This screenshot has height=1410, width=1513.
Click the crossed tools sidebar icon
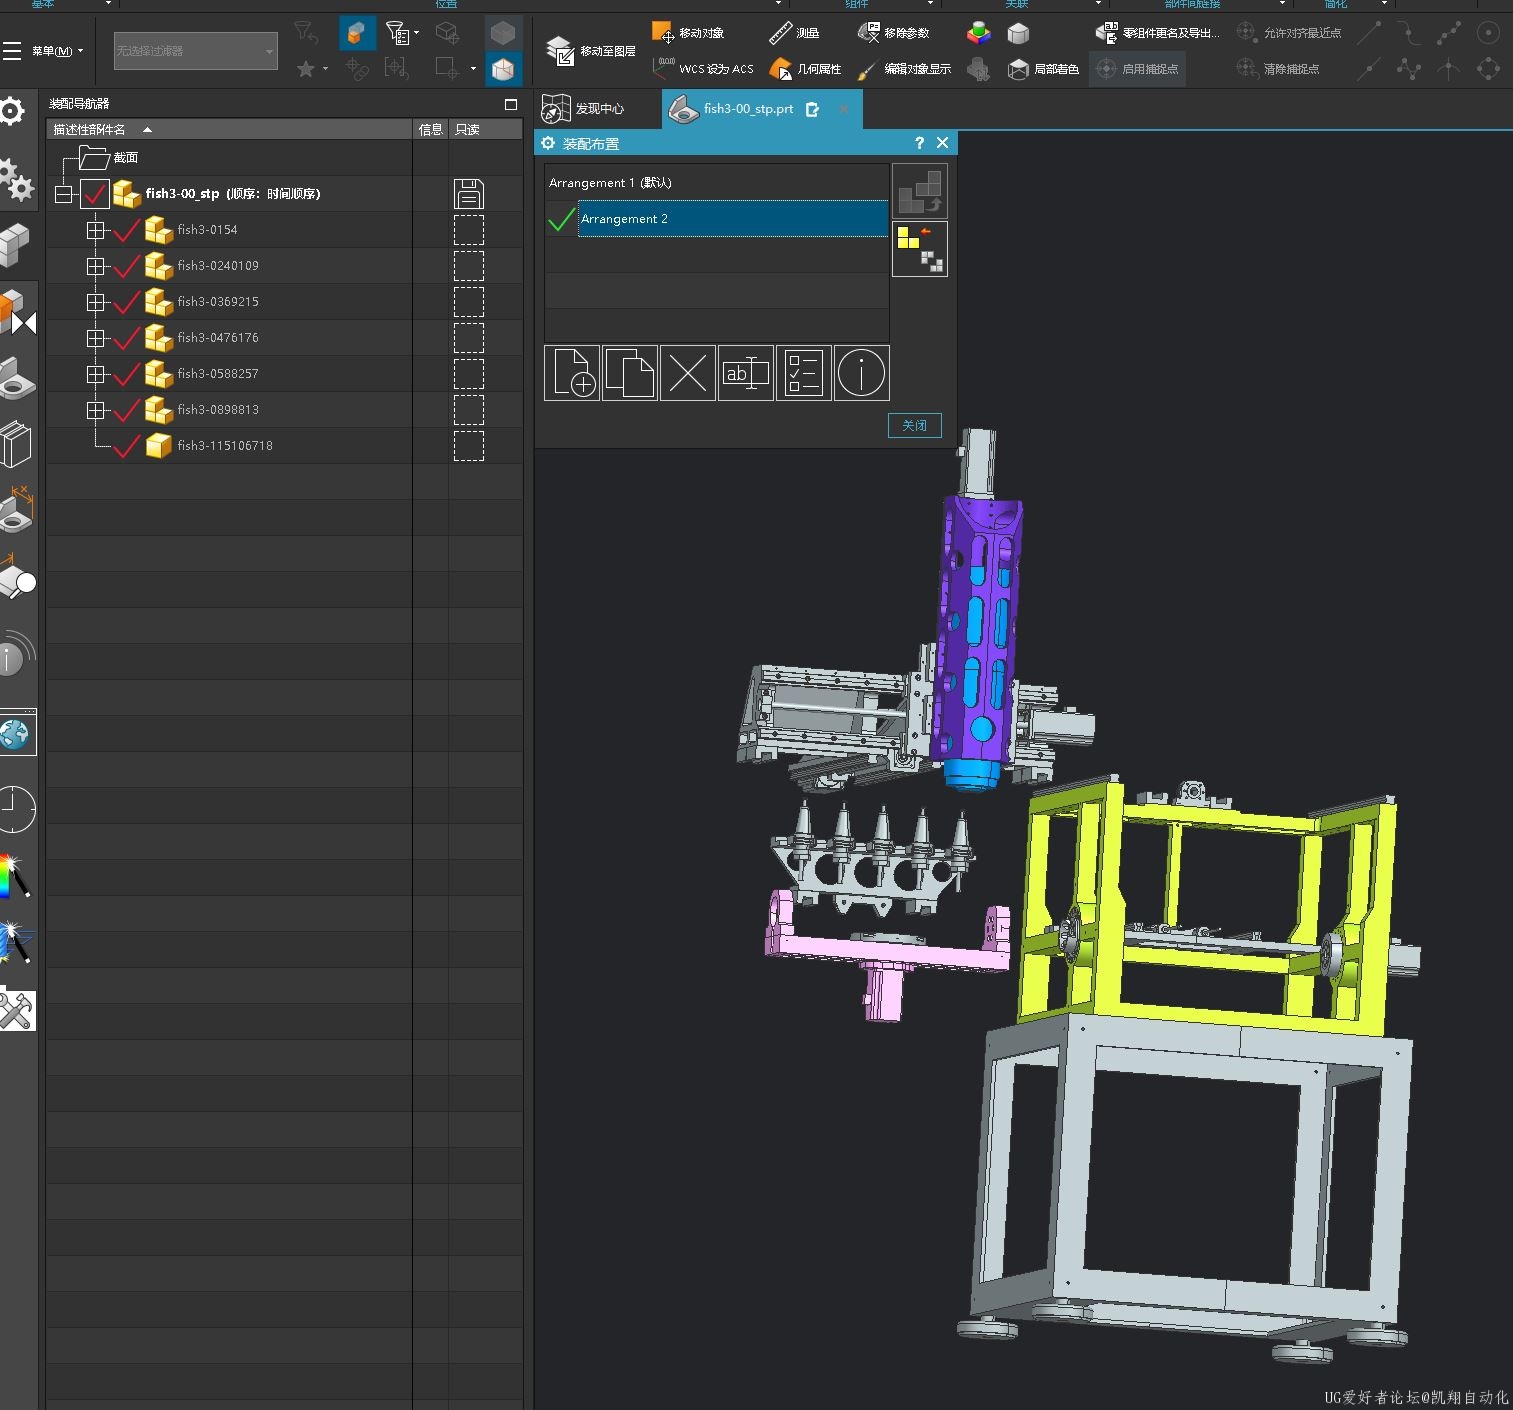pos(16,1009)
